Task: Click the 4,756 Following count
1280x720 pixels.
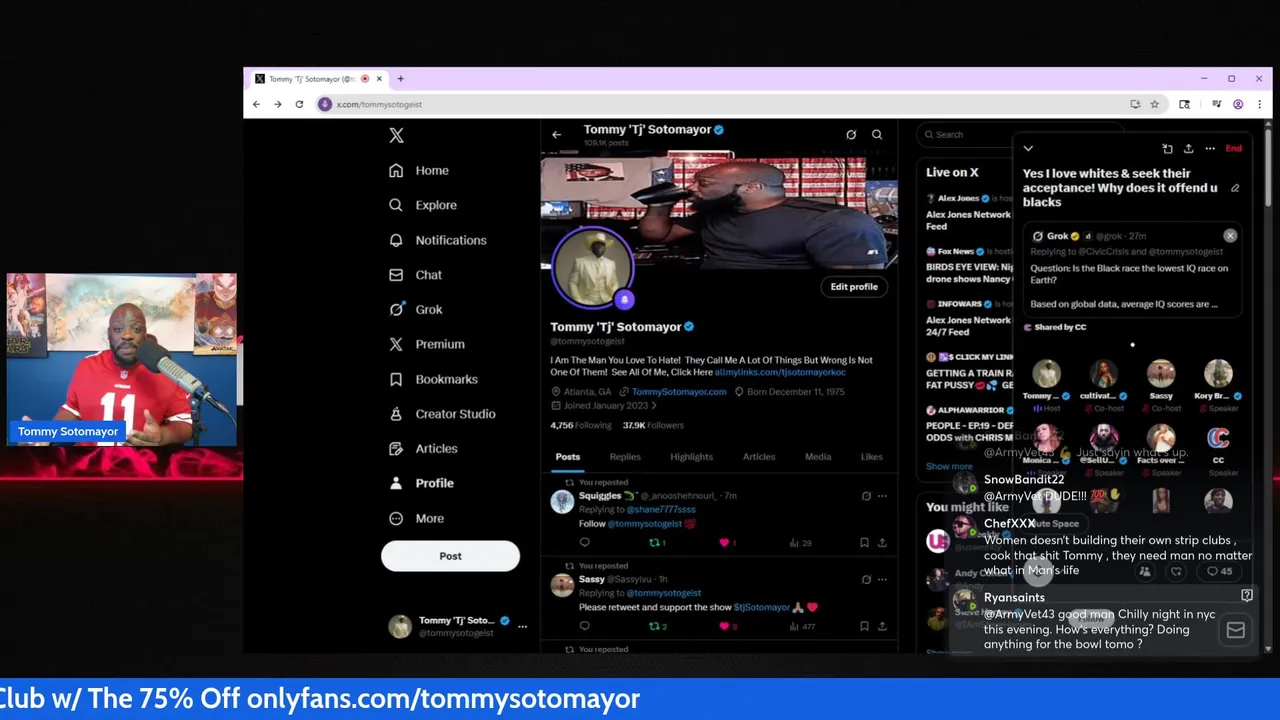Action: click(580, 425)
